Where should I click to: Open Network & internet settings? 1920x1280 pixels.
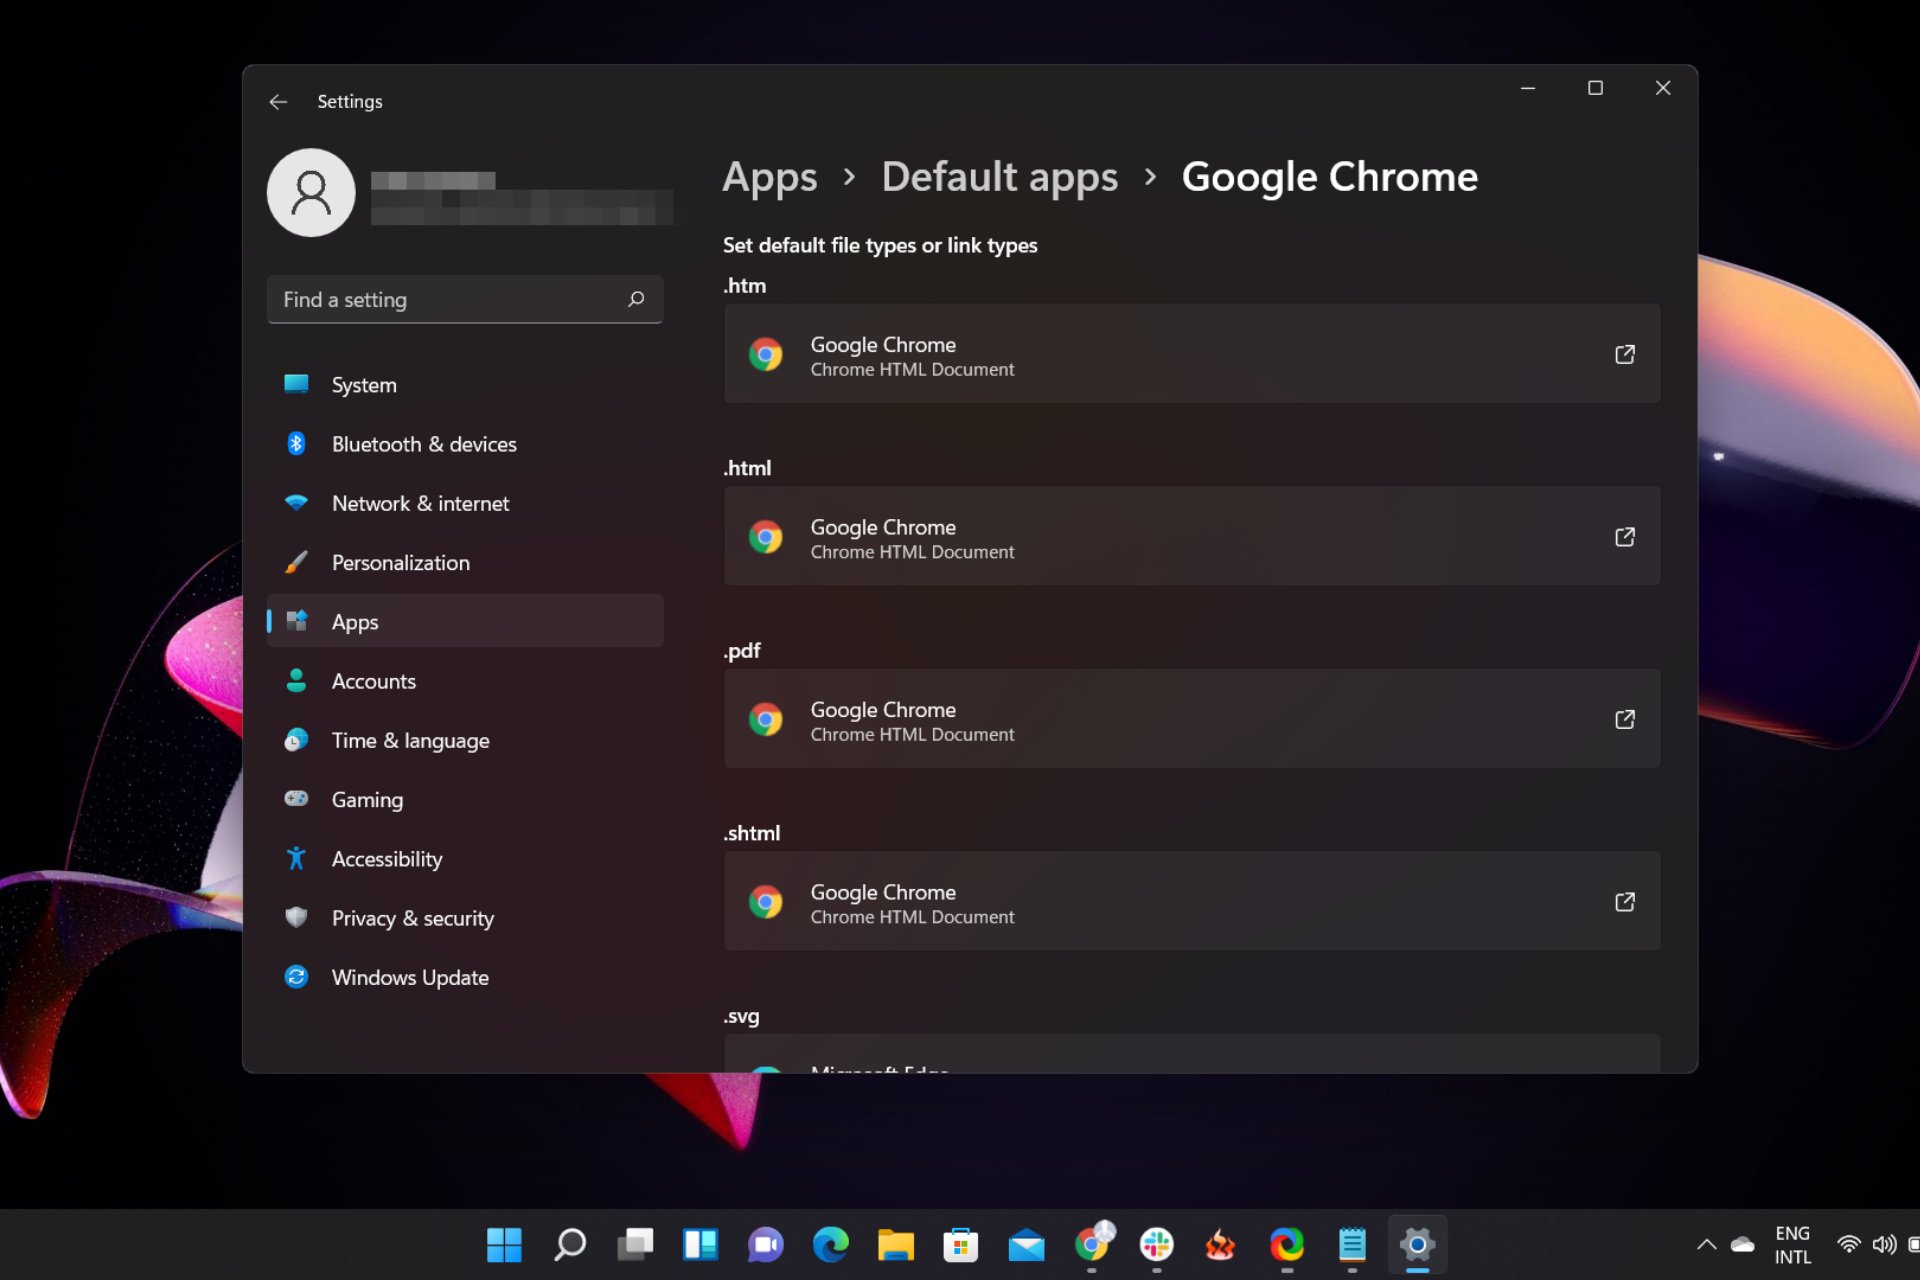coord(419,503)
